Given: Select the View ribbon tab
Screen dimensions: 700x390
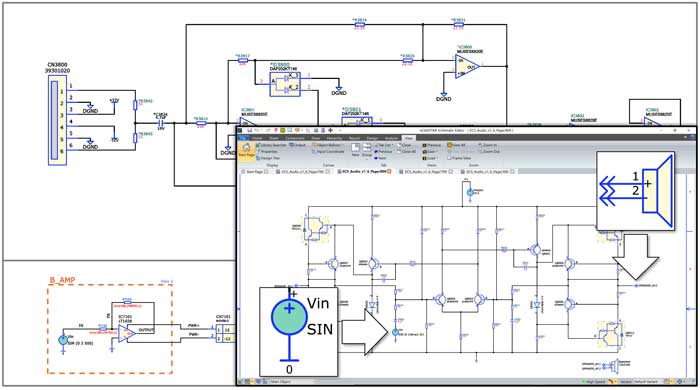Looking at the screenshot, I should (x=408, y=138).
